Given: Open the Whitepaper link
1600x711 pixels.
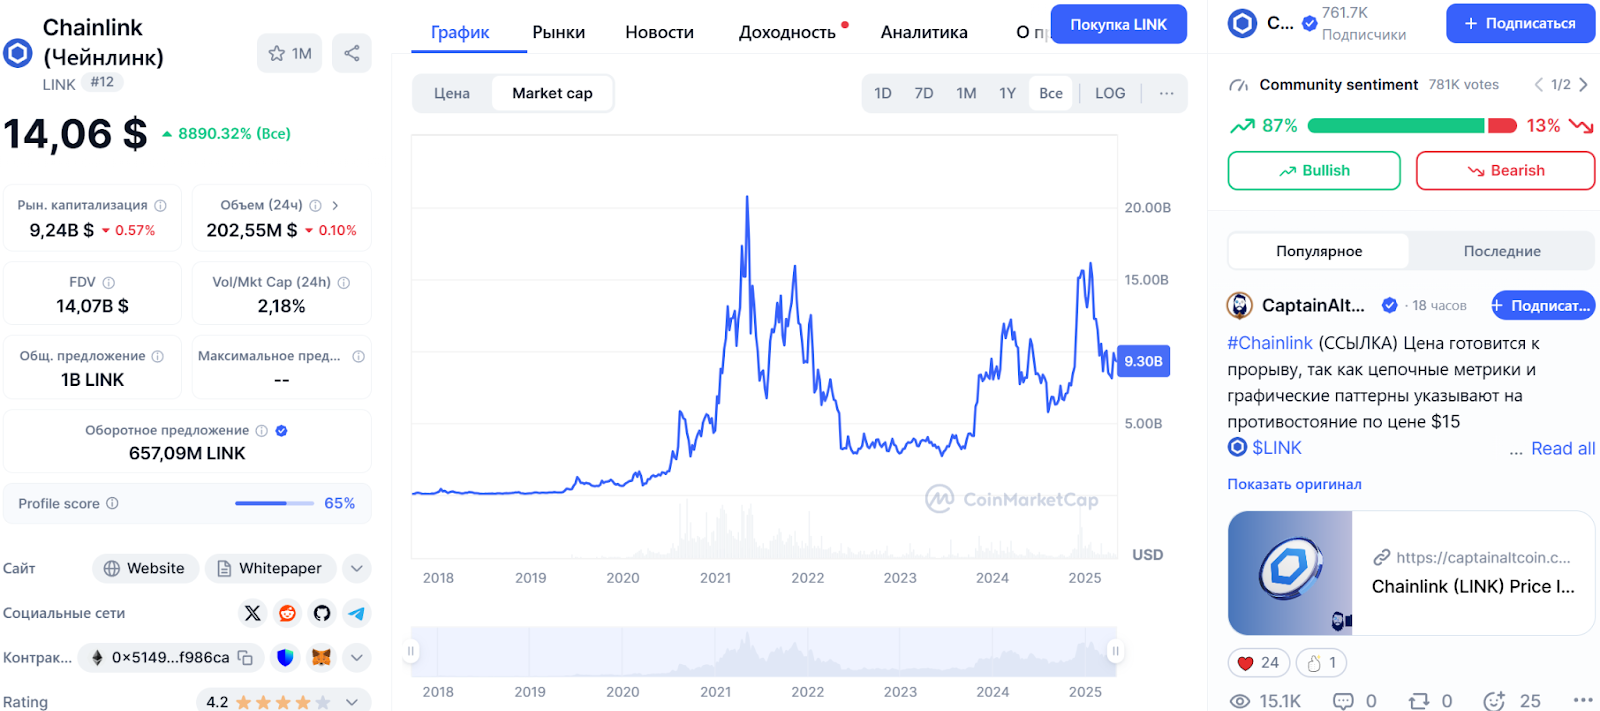Looking at the screenshot, I should (x=270, y=568).
